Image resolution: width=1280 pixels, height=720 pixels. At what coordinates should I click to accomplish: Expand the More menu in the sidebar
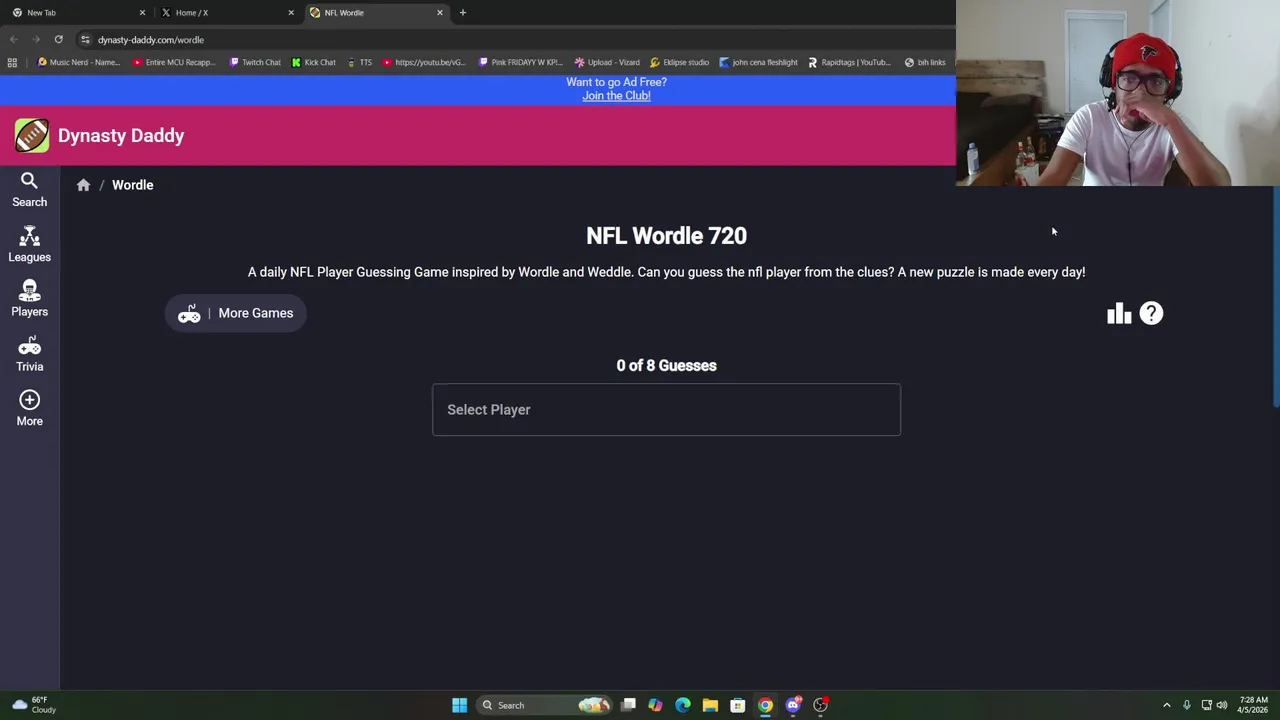(x=29, y=409)
